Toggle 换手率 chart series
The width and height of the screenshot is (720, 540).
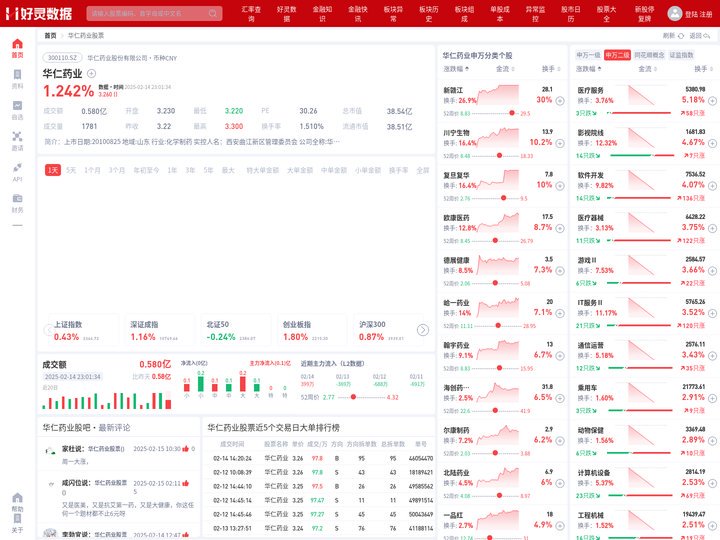(x=398, y=170)
